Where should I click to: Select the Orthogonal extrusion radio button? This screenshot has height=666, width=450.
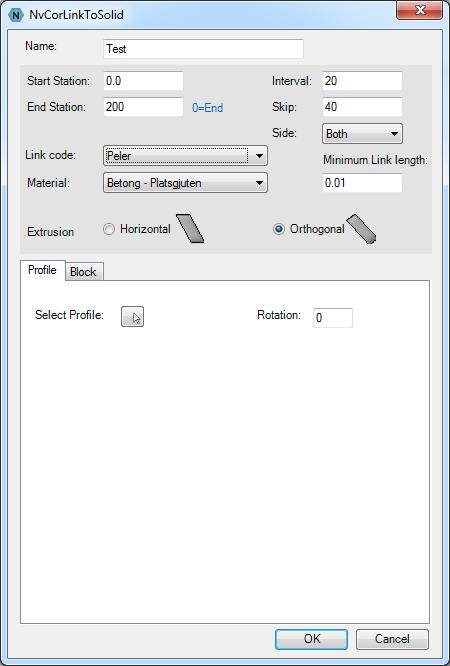(x=279, y=229)
